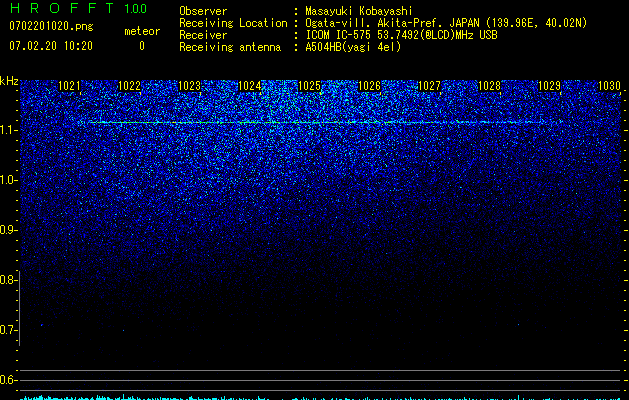Click the 0.6 kHz axis label
This screenshot has height=400, width=629.
[x=8, y=380]
